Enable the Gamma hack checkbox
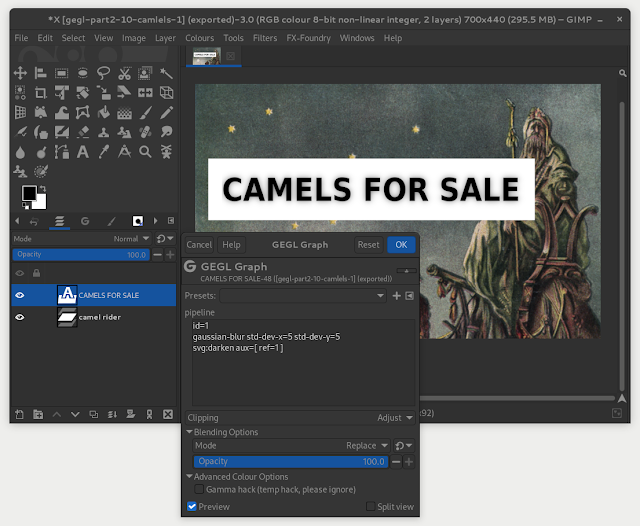The height and width of the screenshot is (526, 640). click(x=199, y=489)
